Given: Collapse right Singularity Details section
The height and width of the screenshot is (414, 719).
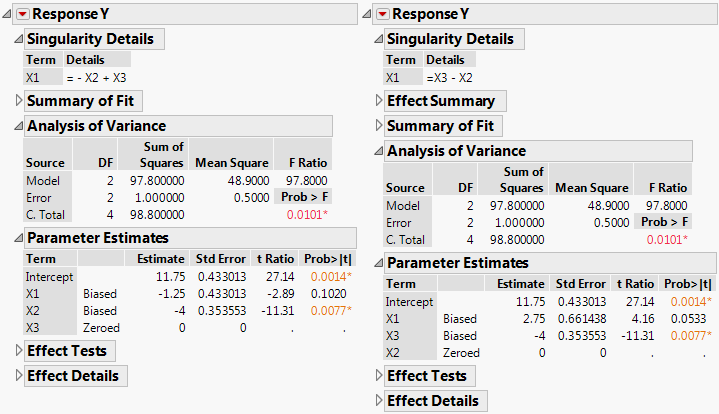Looking at the screenshot, I should point(379,39).
